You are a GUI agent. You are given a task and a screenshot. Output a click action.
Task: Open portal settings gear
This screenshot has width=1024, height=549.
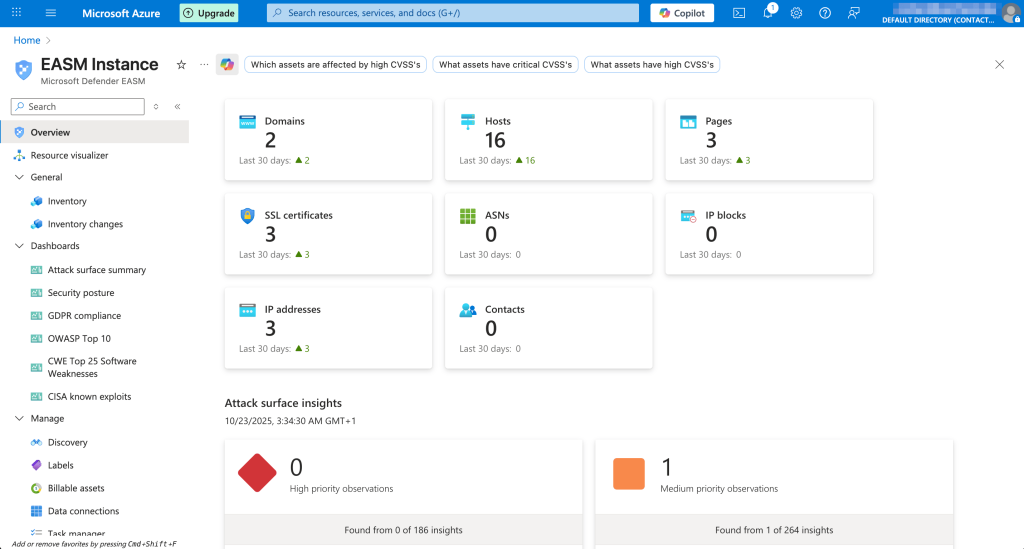point(797,13)
